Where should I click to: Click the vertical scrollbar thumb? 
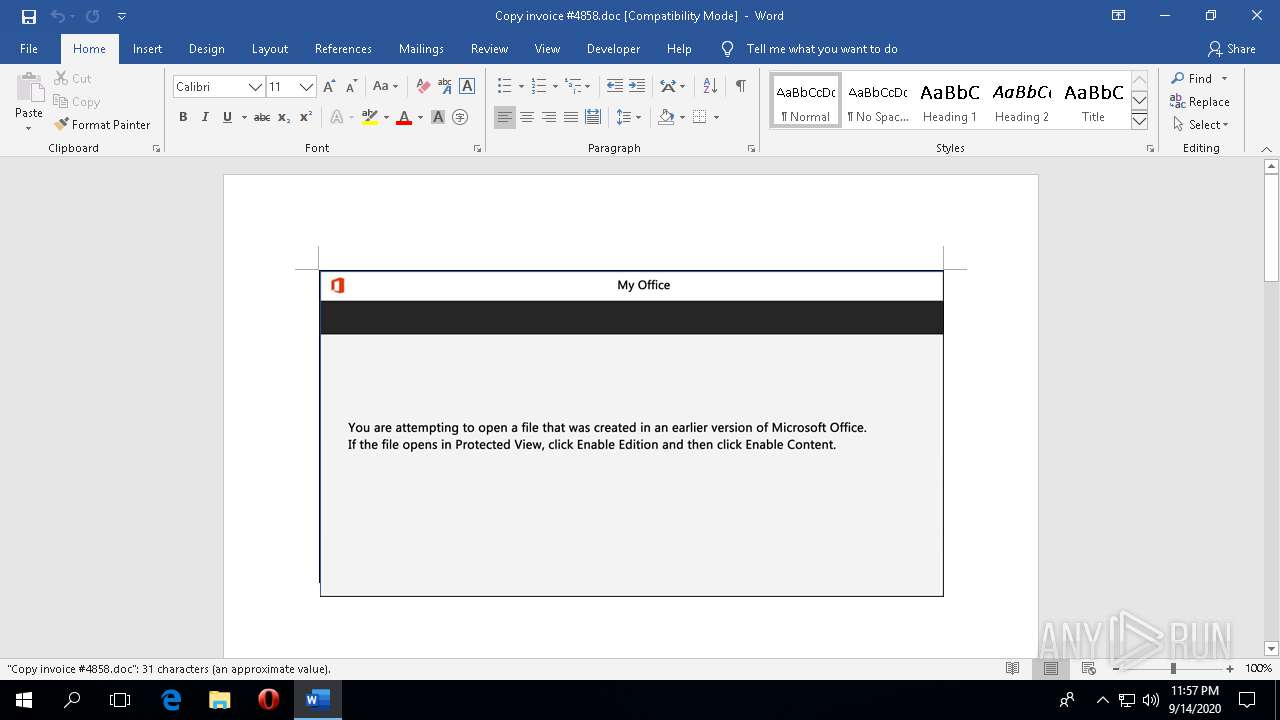pyautogui.click(x=1271, y=229)
